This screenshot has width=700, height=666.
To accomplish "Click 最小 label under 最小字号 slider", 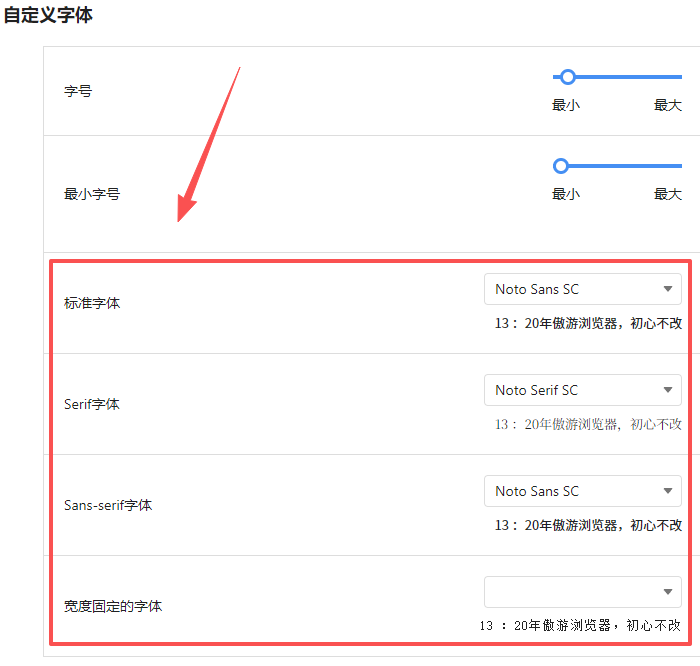I will pos(566,194).
